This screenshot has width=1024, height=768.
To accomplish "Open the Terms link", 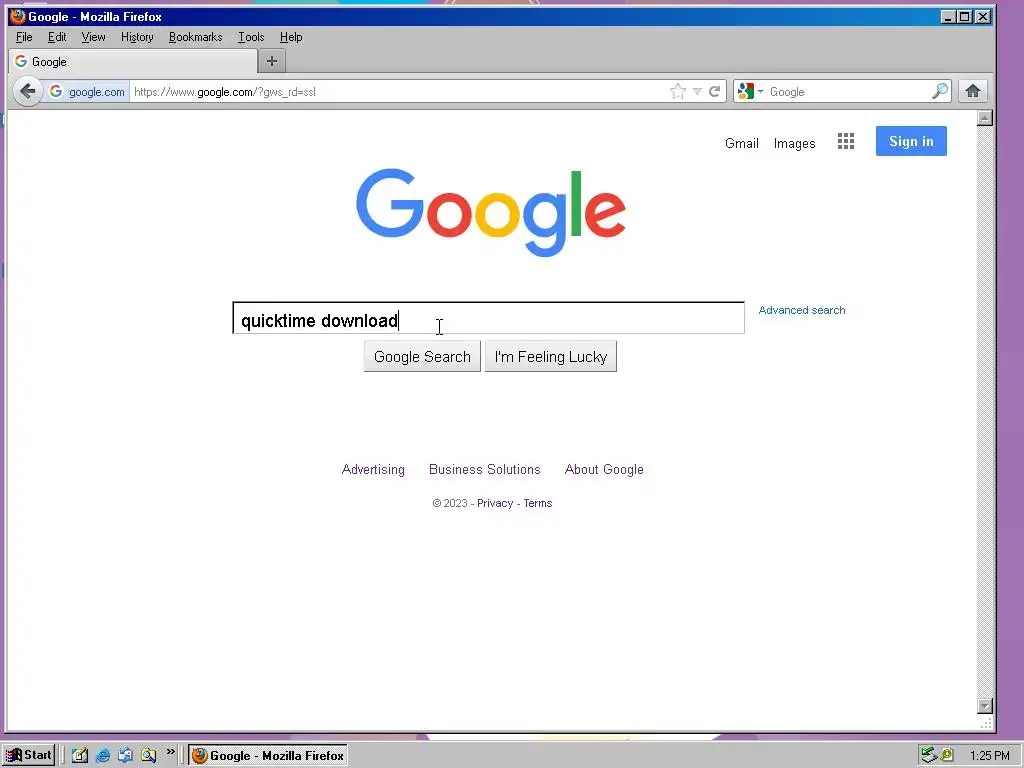I will [x=537, y=504].
